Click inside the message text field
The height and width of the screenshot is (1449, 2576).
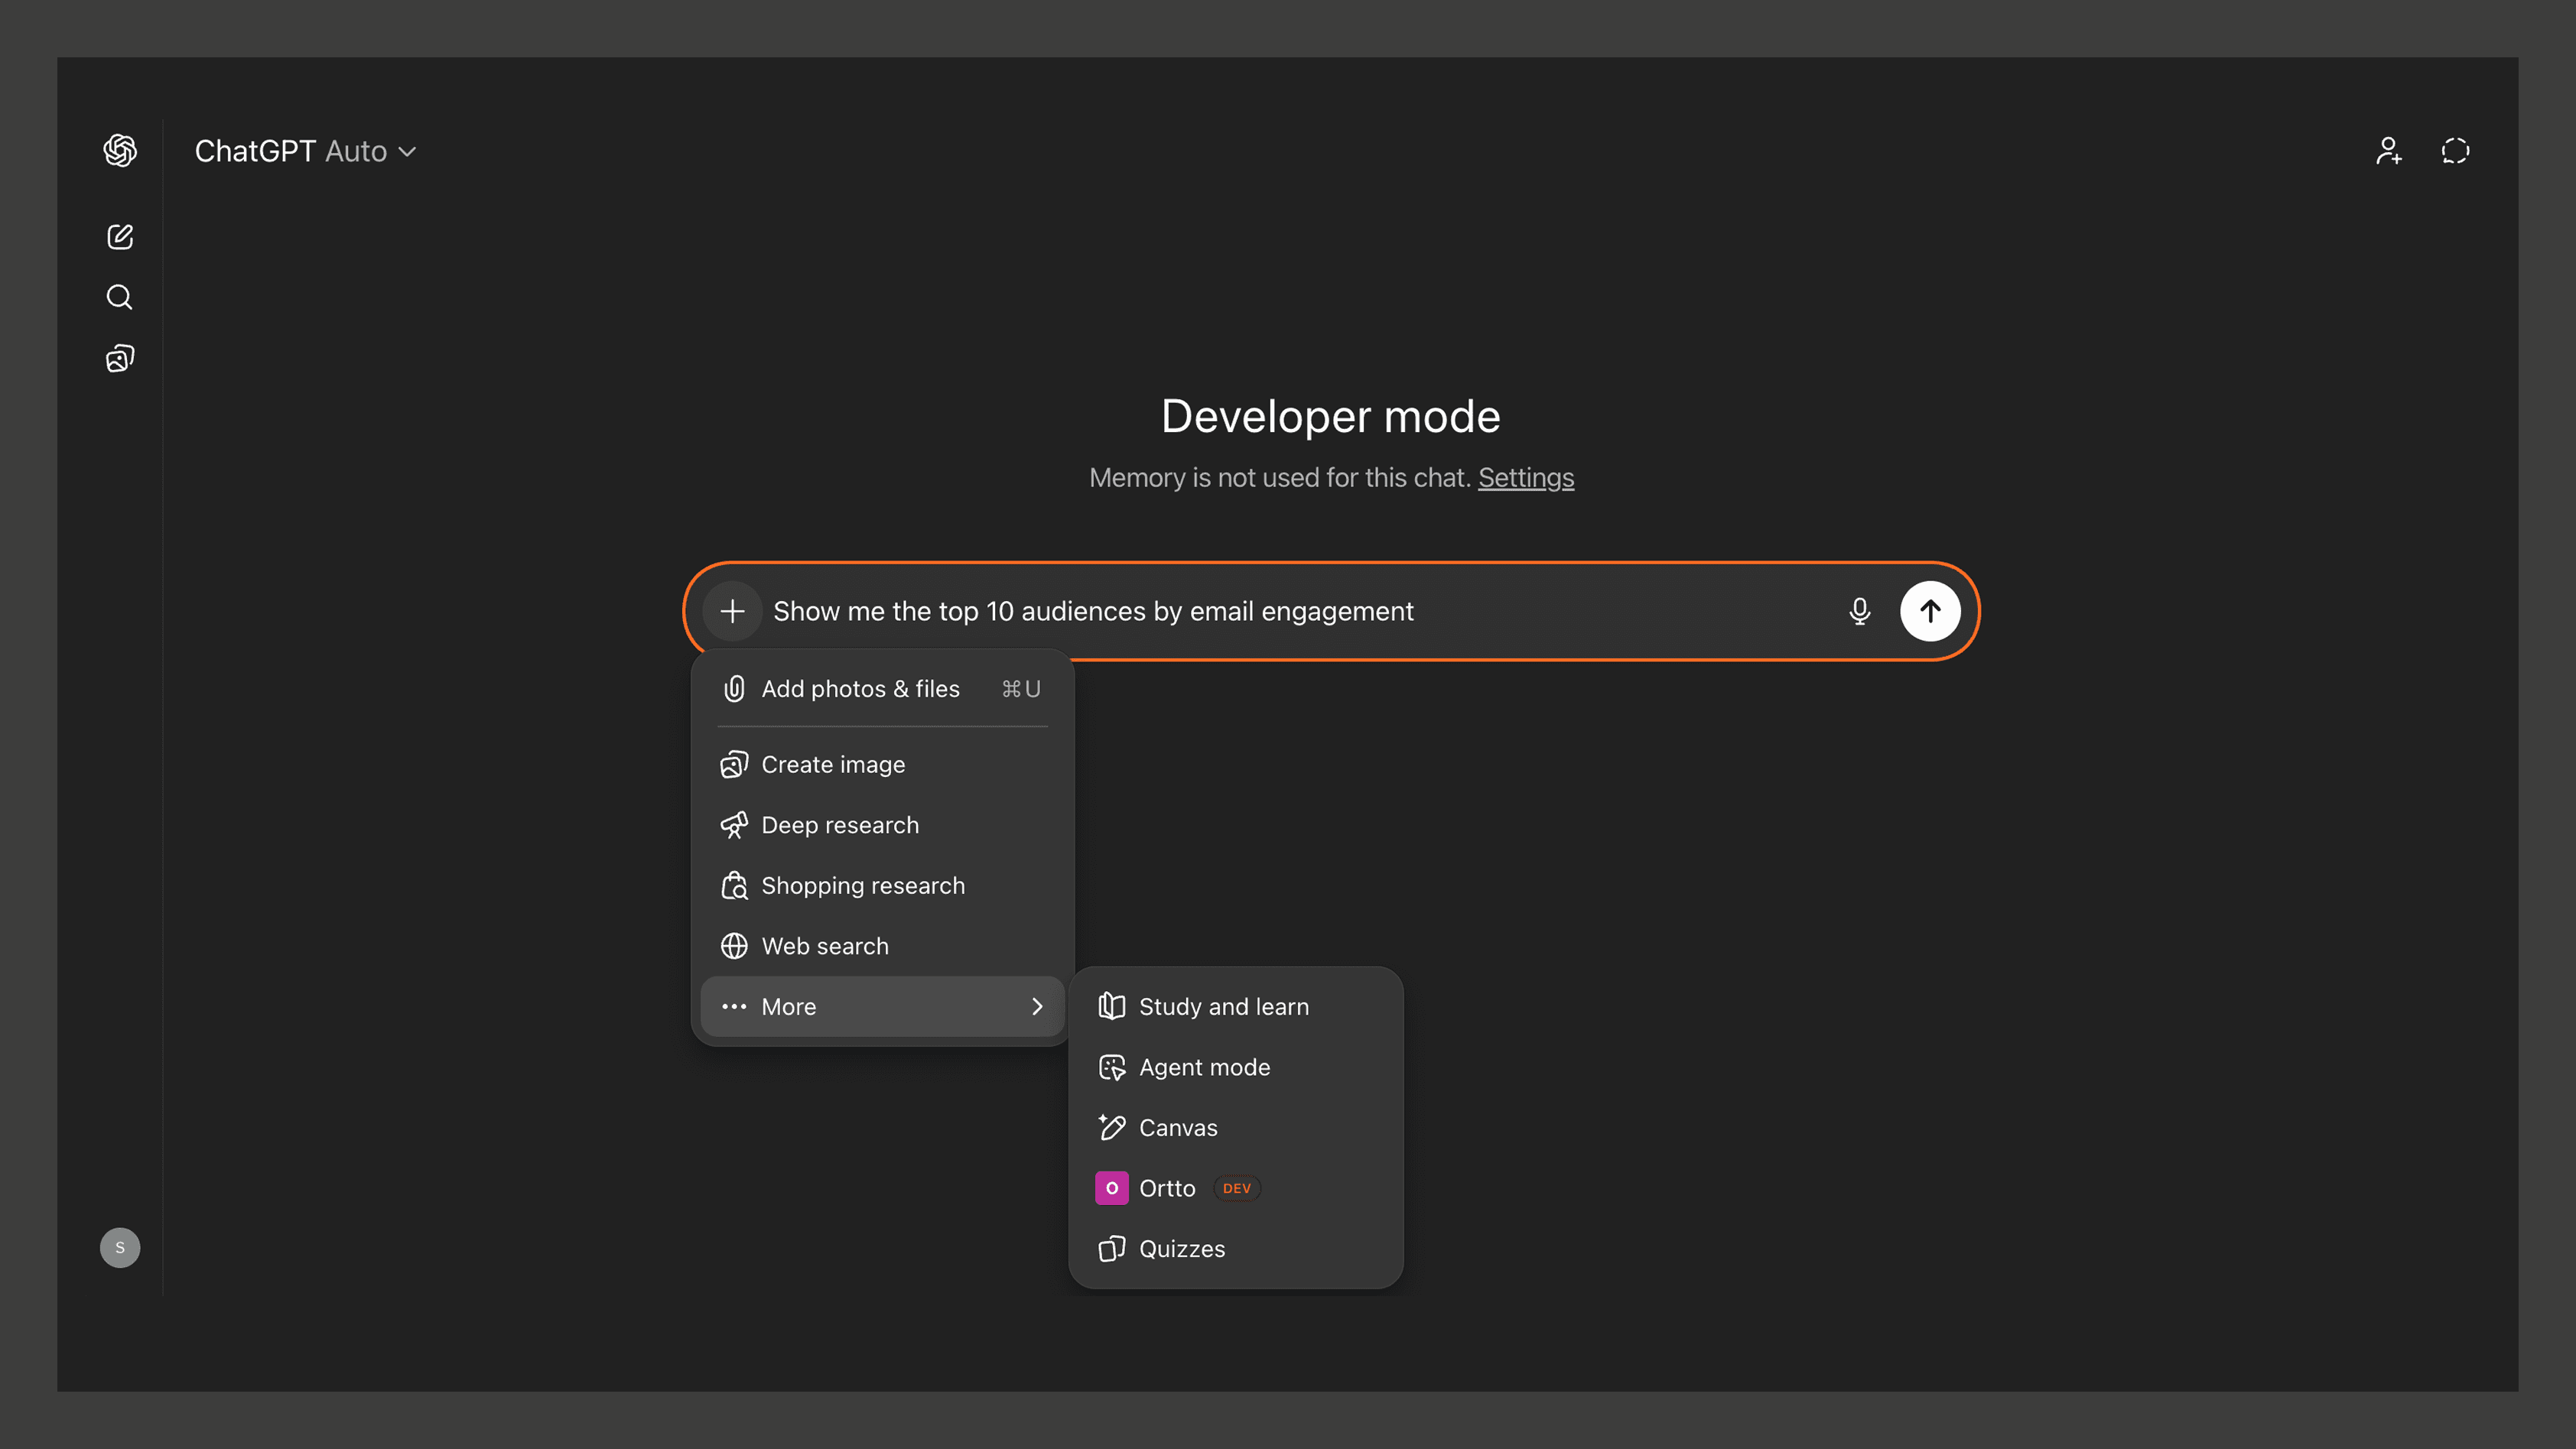(x=1300, y=611)
